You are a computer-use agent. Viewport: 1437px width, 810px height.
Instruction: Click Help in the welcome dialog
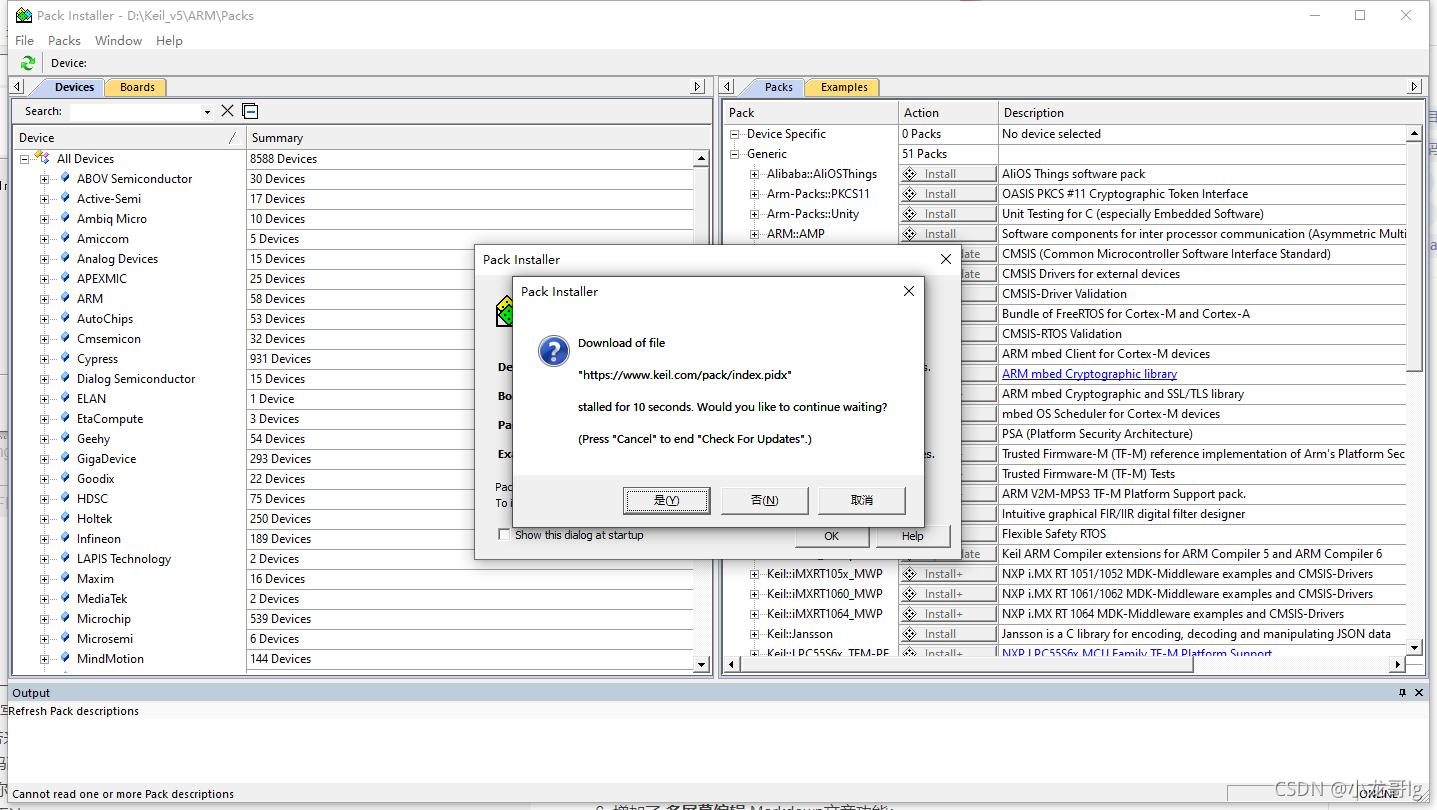(x=912, y=536)
